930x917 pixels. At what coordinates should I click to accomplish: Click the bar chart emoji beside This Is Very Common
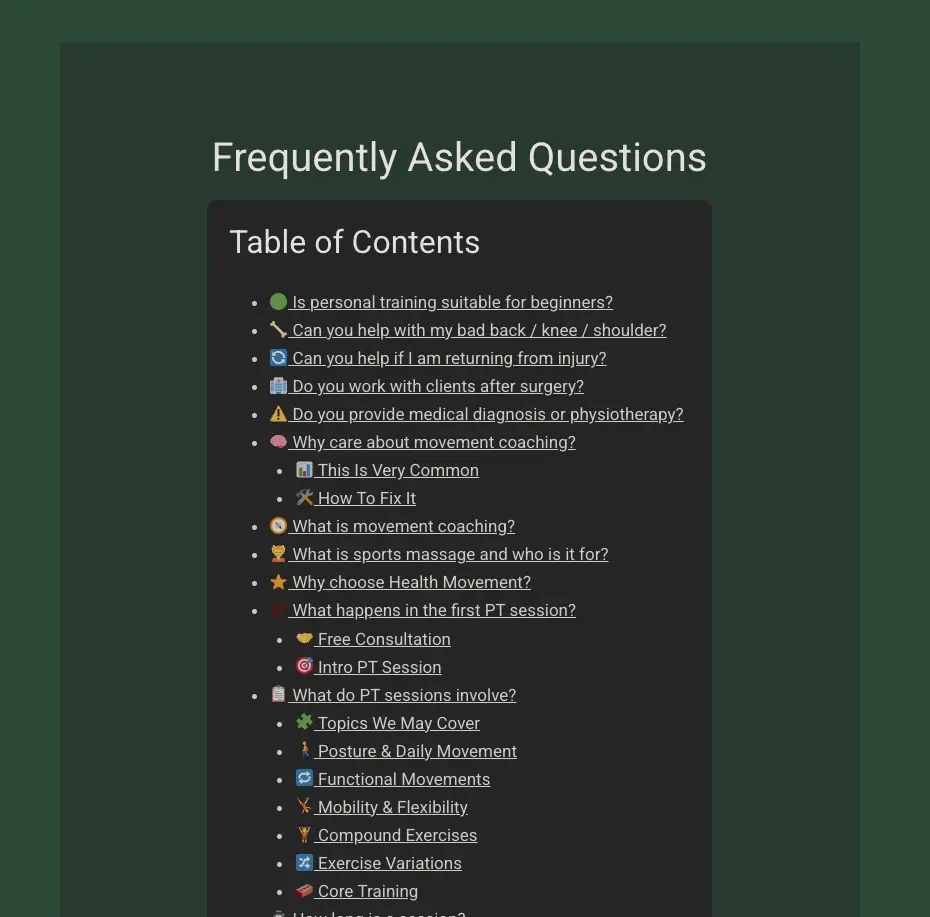(304, 469)
